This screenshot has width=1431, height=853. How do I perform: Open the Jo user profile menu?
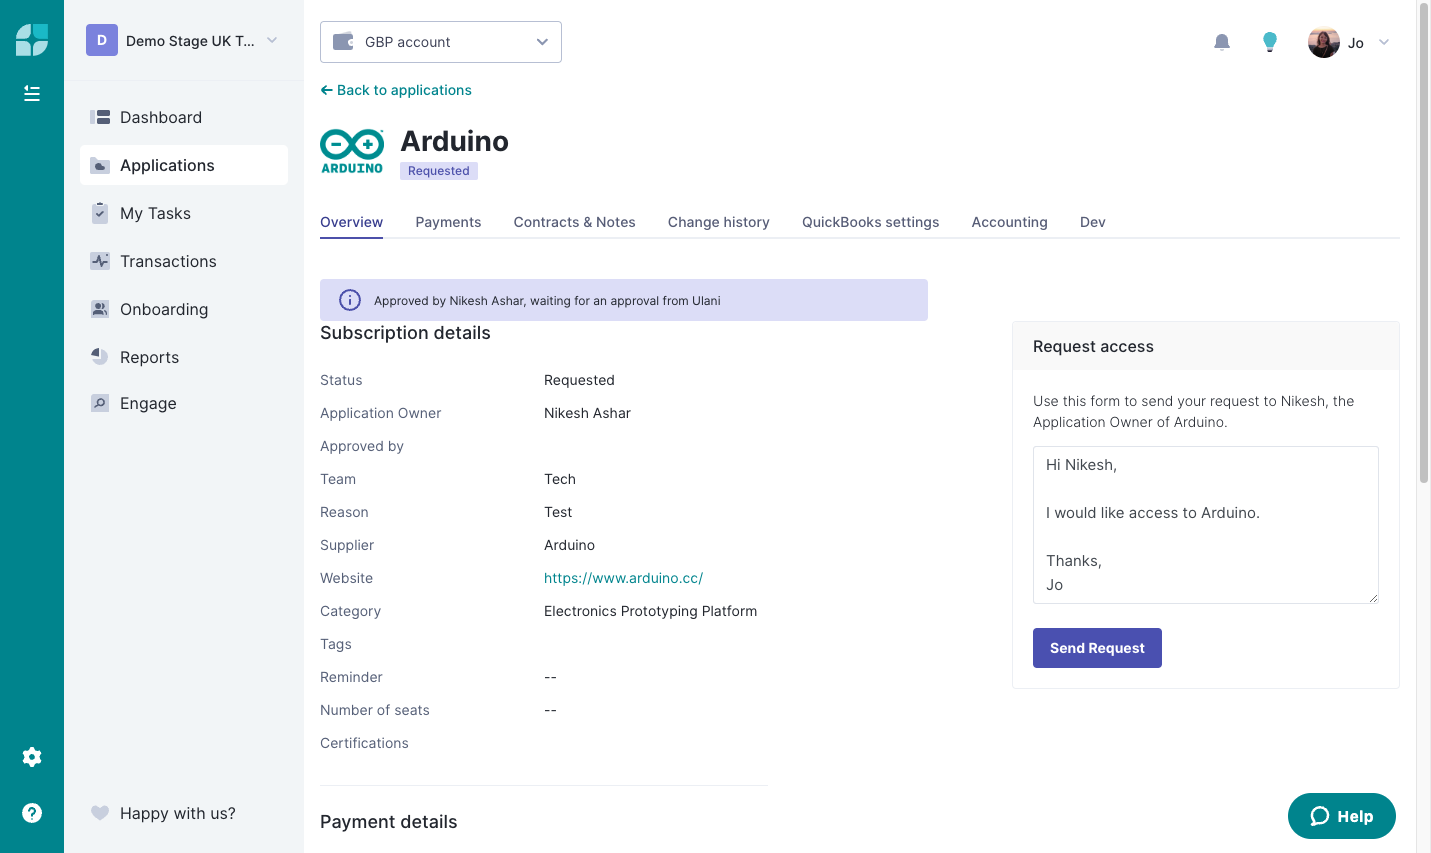1349,42
